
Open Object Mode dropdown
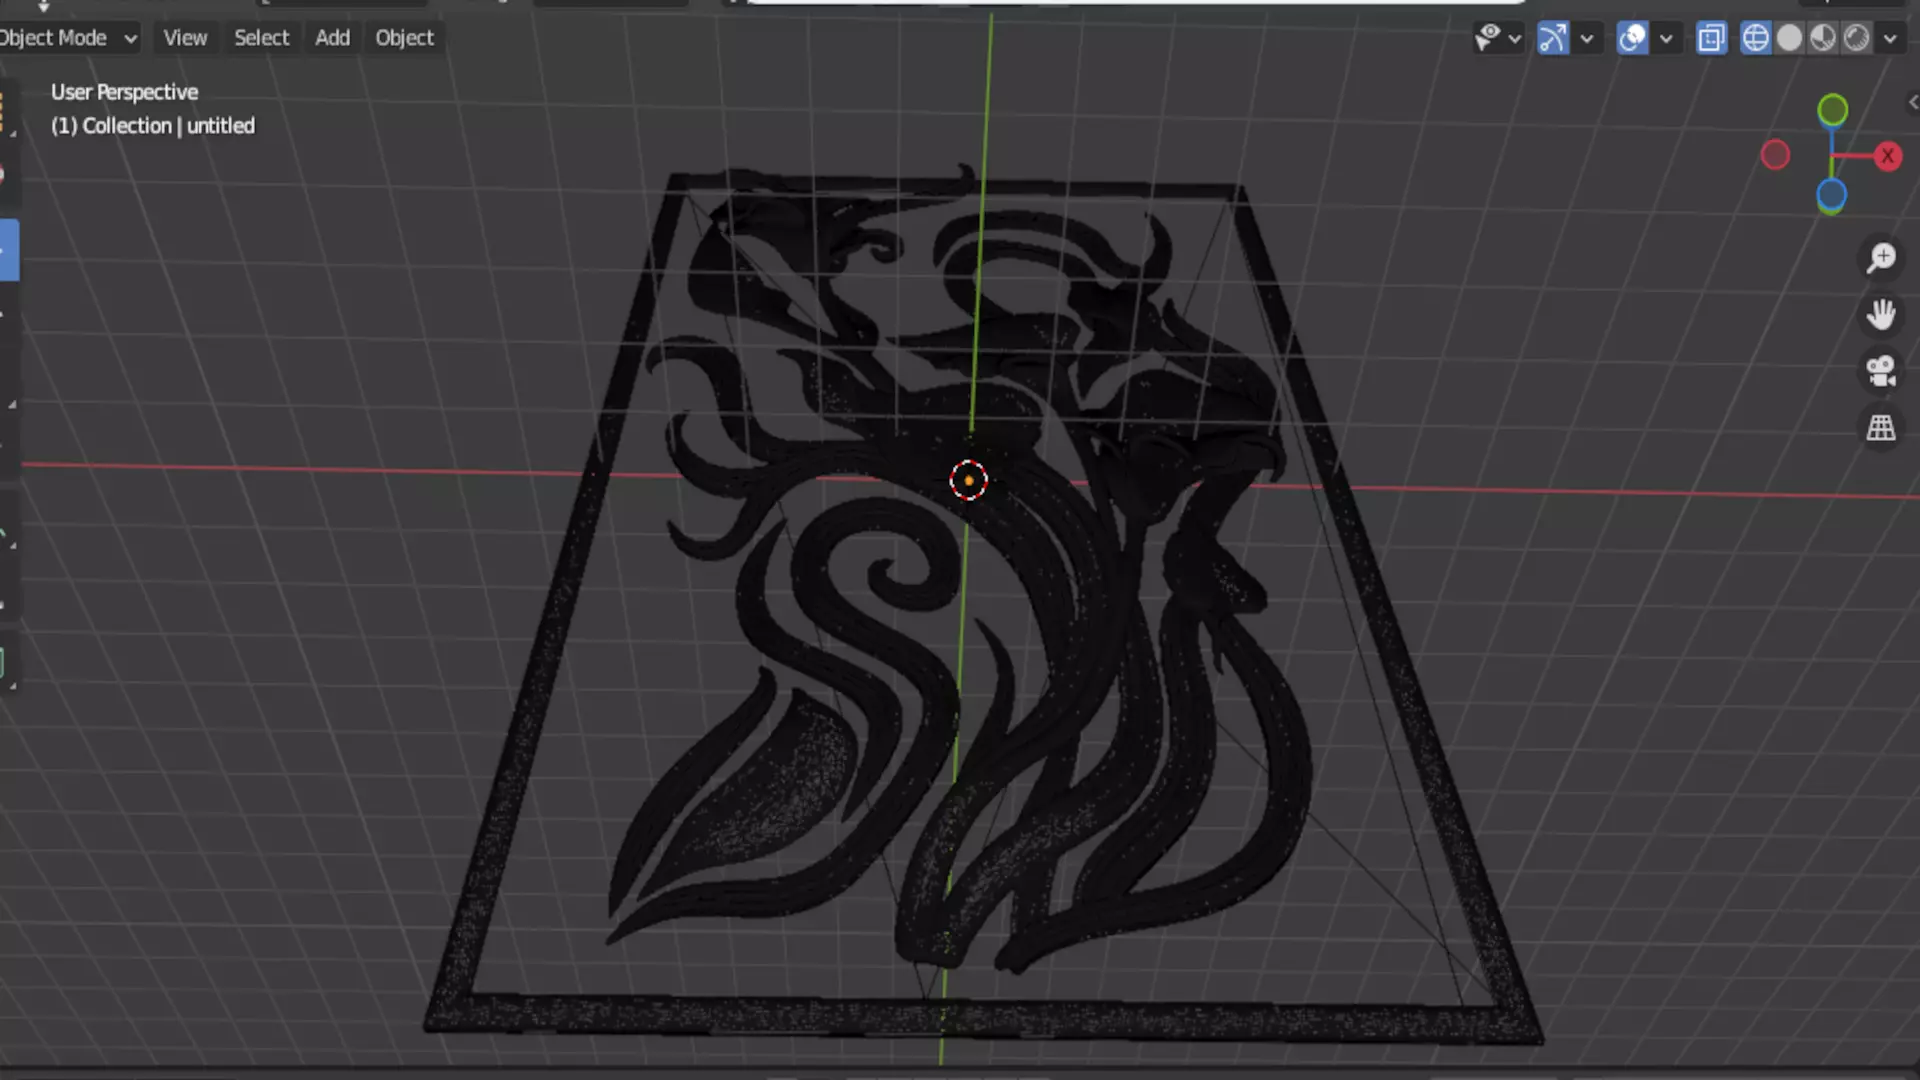(x=68, y=38)
